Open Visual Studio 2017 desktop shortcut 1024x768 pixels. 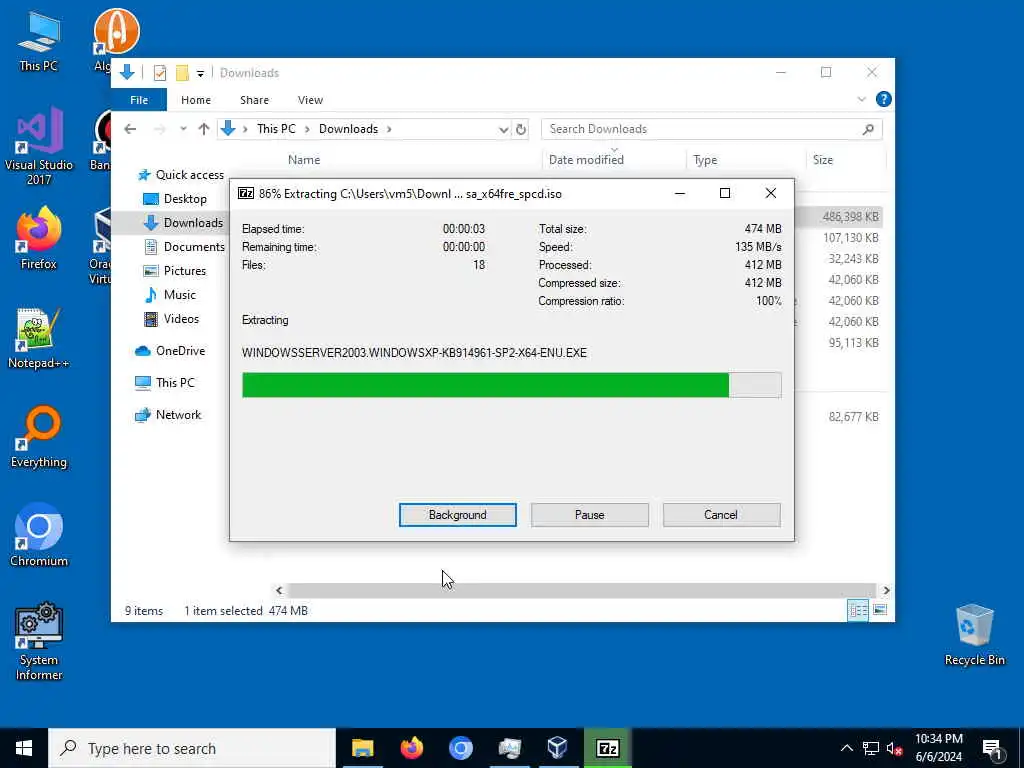tap(39, 146)
